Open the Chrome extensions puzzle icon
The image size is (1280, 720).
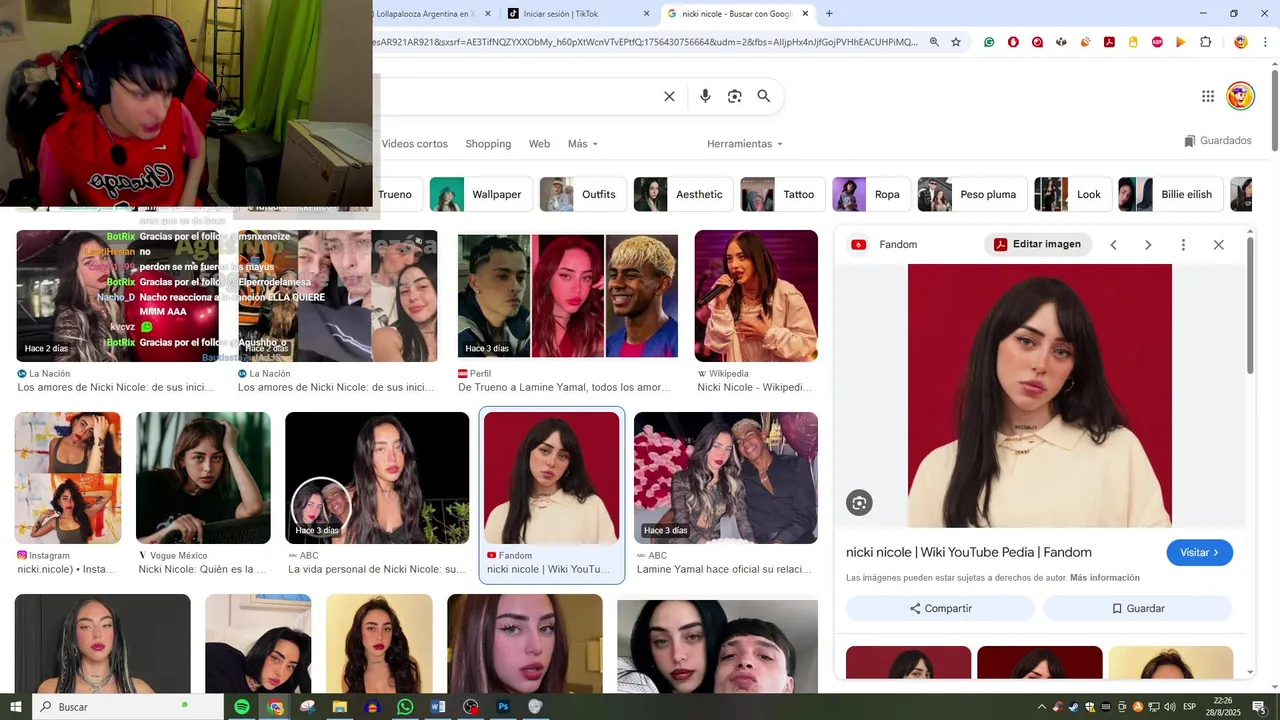click(1205, 42)
